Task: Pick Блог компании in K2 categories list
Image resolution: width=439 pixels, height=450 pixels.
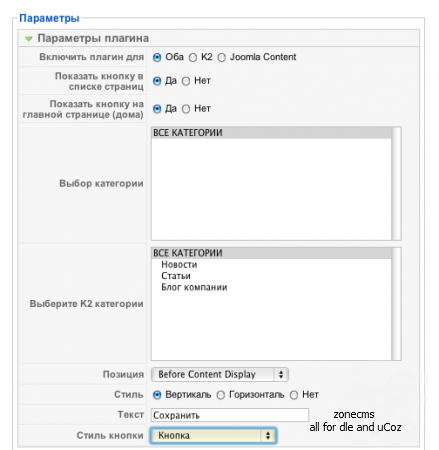Action: coord(194,287)
